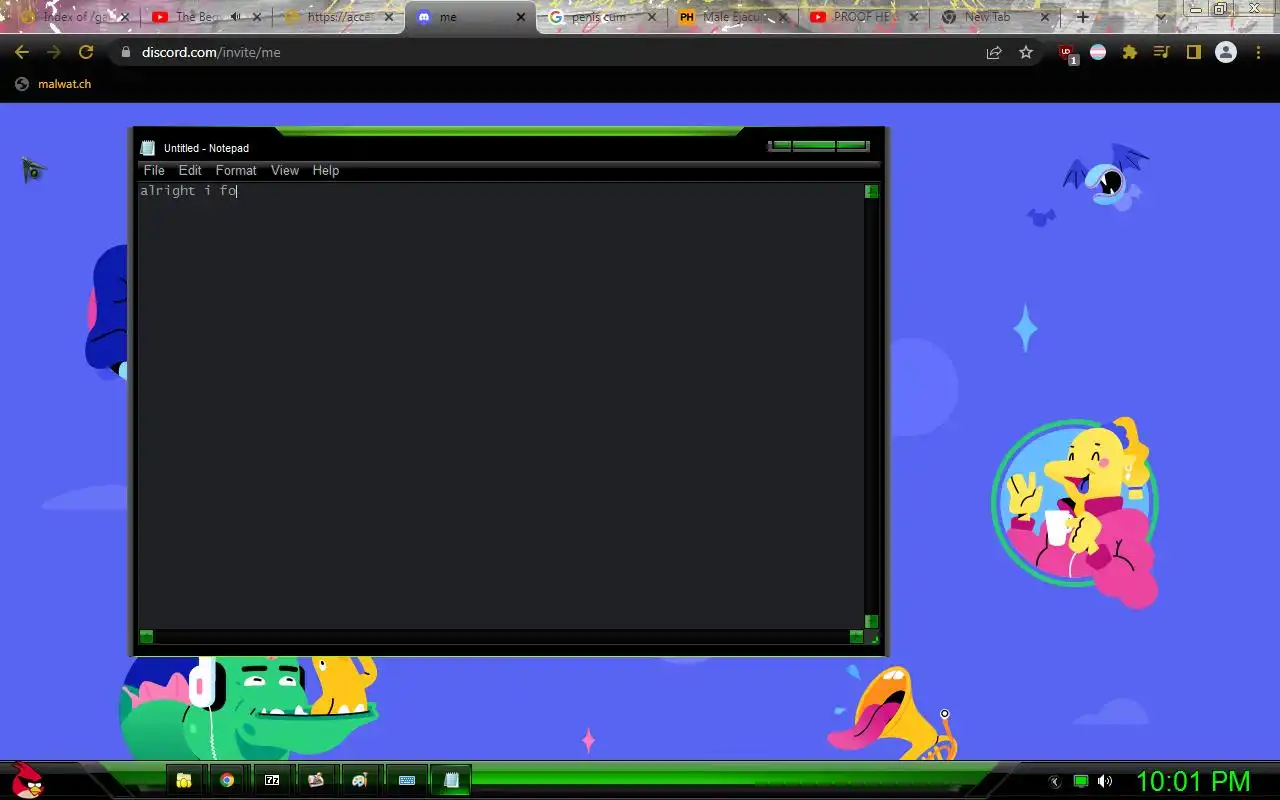Image resolution: width=1280 pixels, height=800 pixels.
Task: Open the Notepad View menu
Action: pyautogui.click(x=285, y=171)
